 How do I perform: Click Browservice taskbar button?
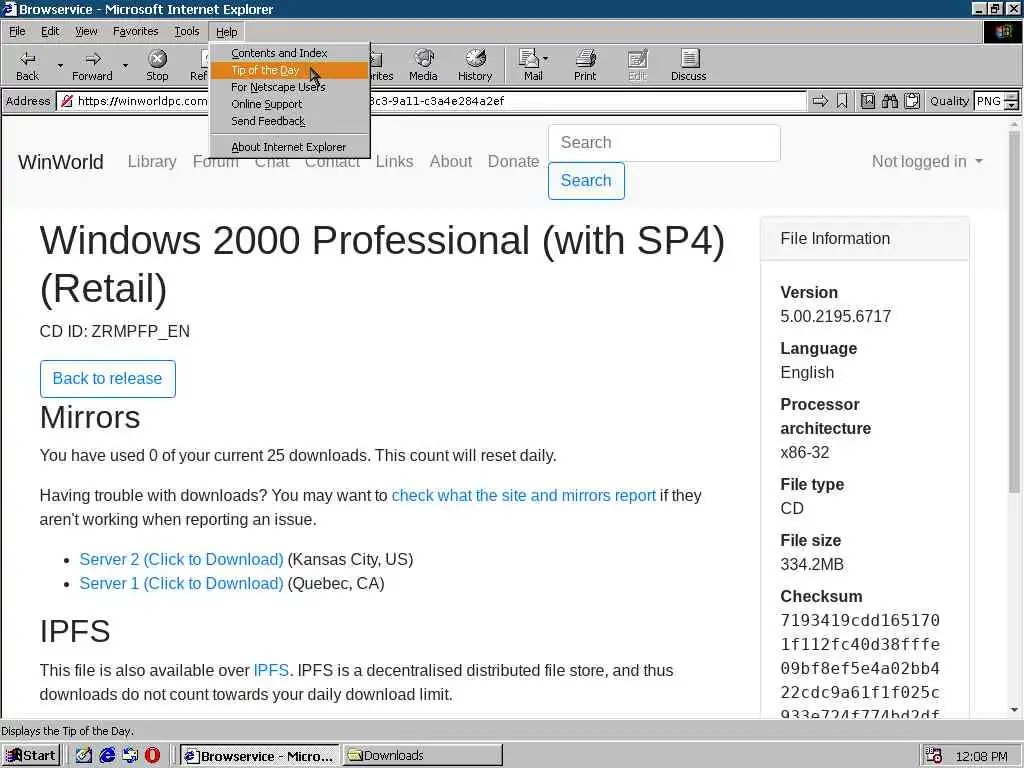[x=260, y=756]
